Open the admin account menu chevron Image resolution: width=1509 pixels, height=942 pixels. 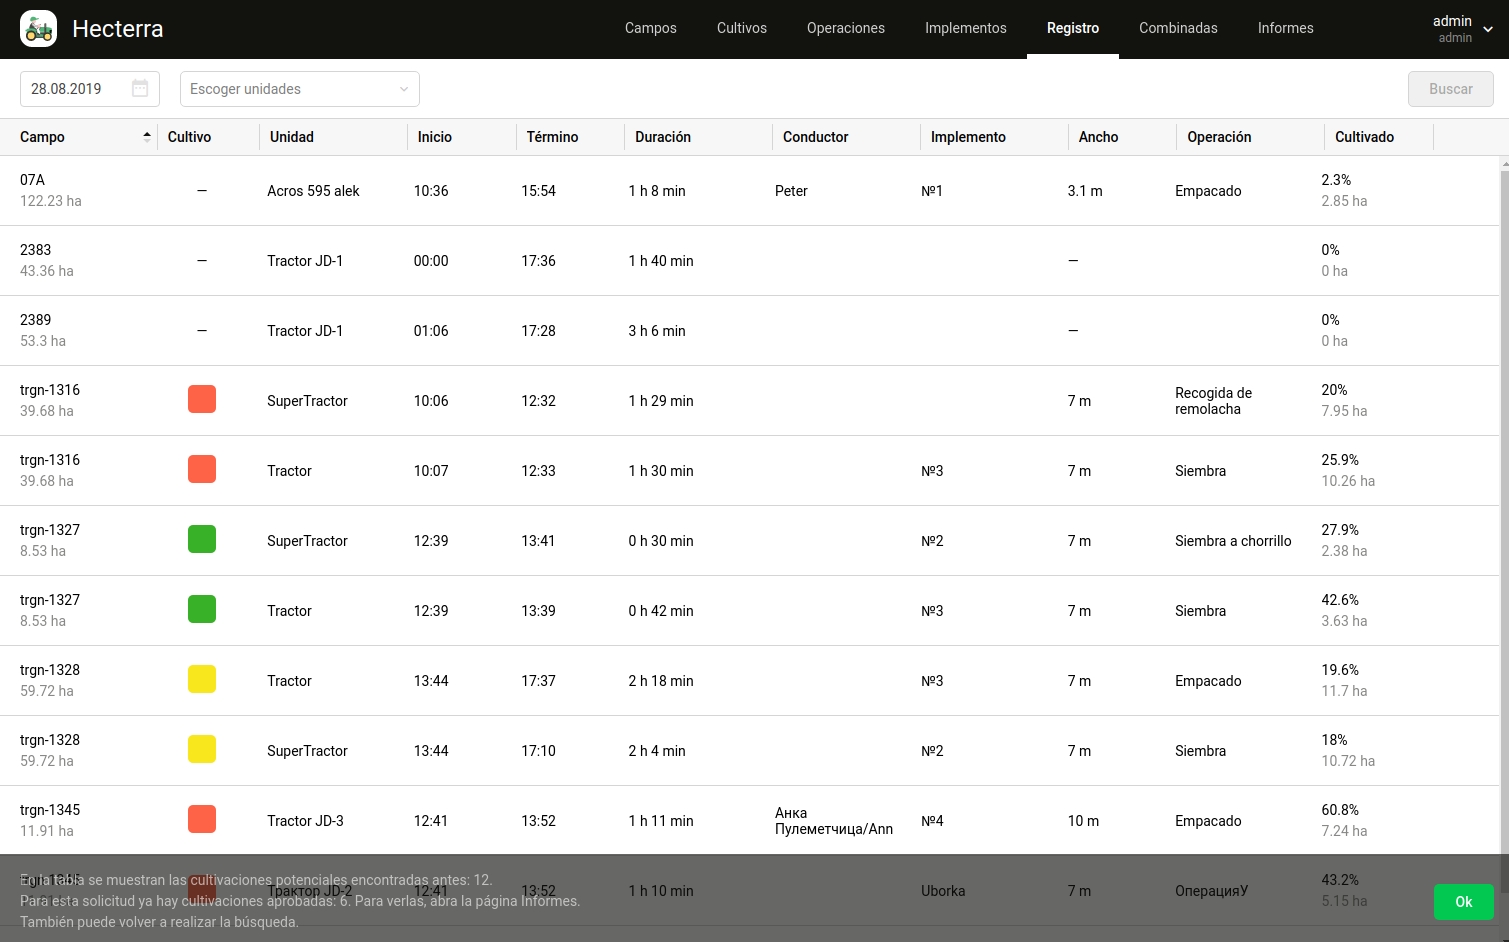pyautogui.click(x=1488, y=29)
